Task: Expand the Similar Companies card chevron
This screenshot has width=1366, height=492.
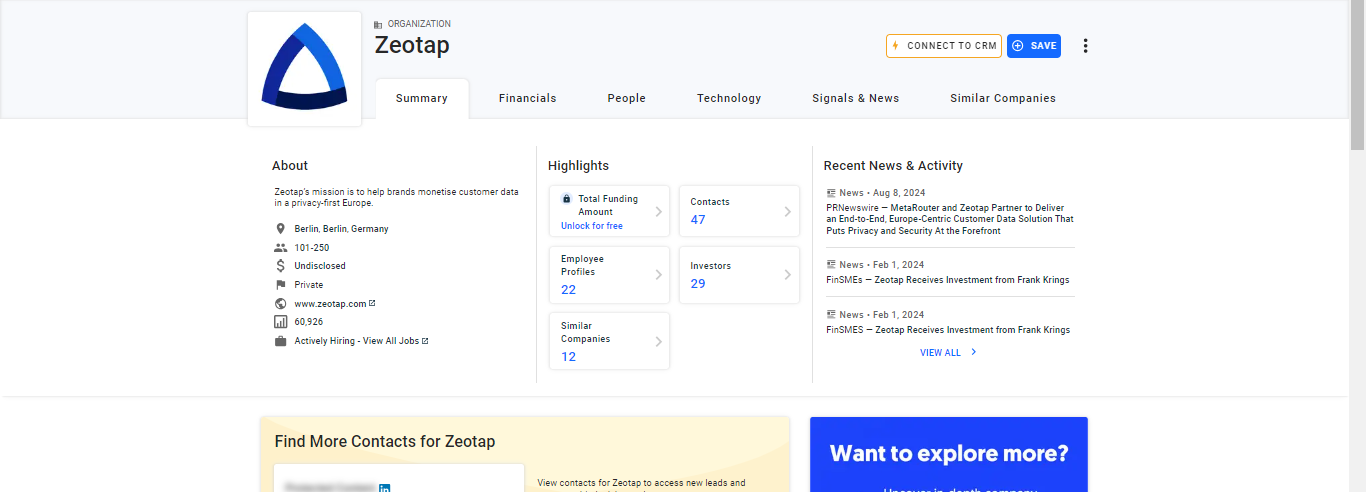Action: click(x=658, y=341)
